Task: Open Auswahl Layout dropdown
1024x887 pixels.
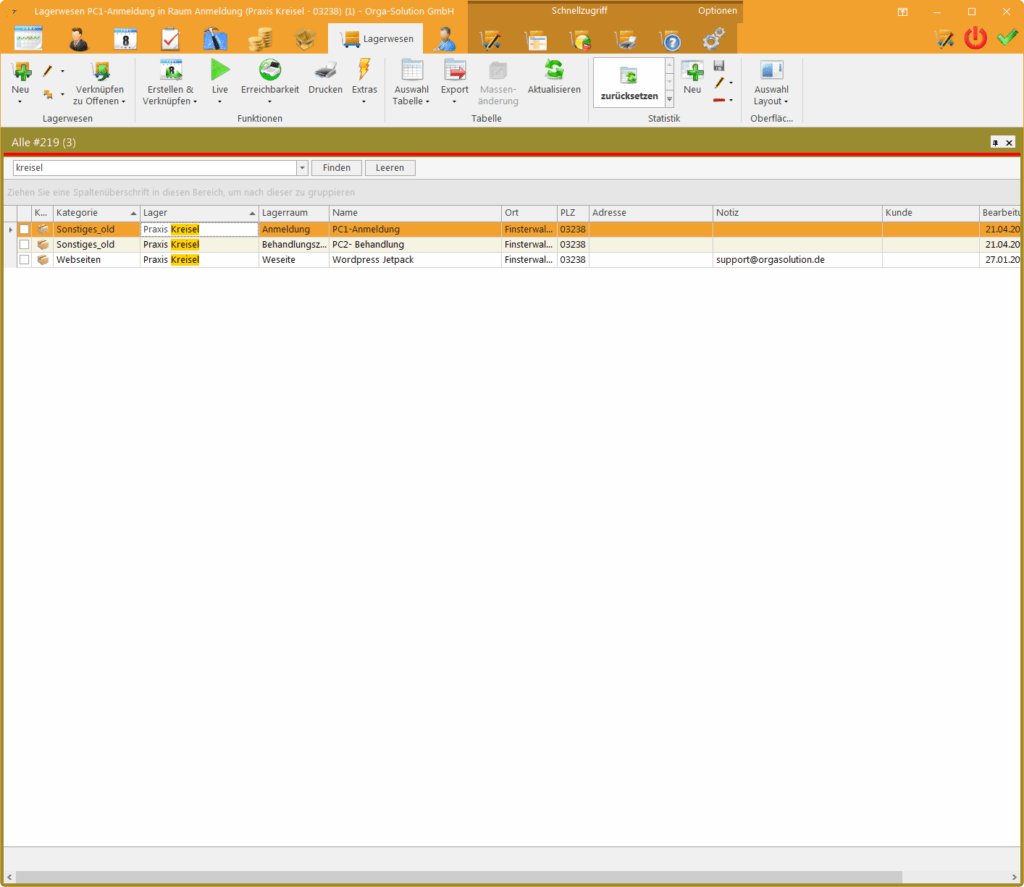Action: click(771, 95)
